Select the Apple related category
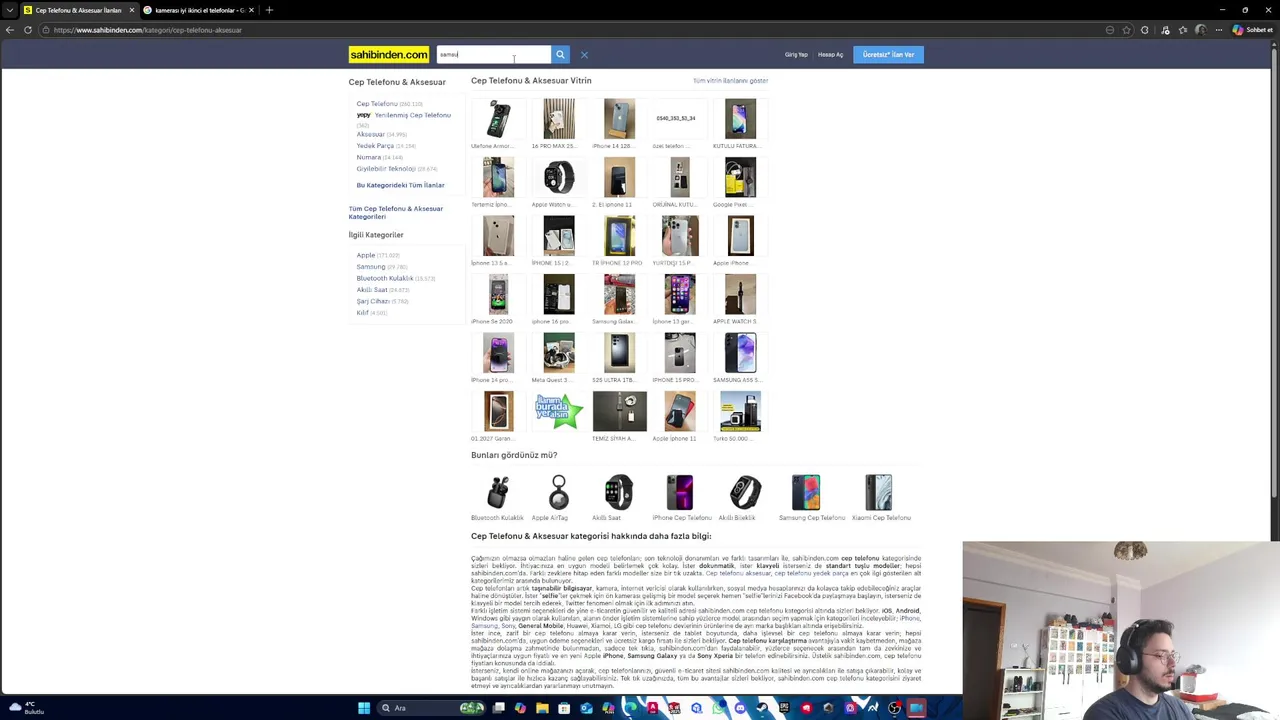Screen dimensions: 1280x720 [x=366, y=255]
